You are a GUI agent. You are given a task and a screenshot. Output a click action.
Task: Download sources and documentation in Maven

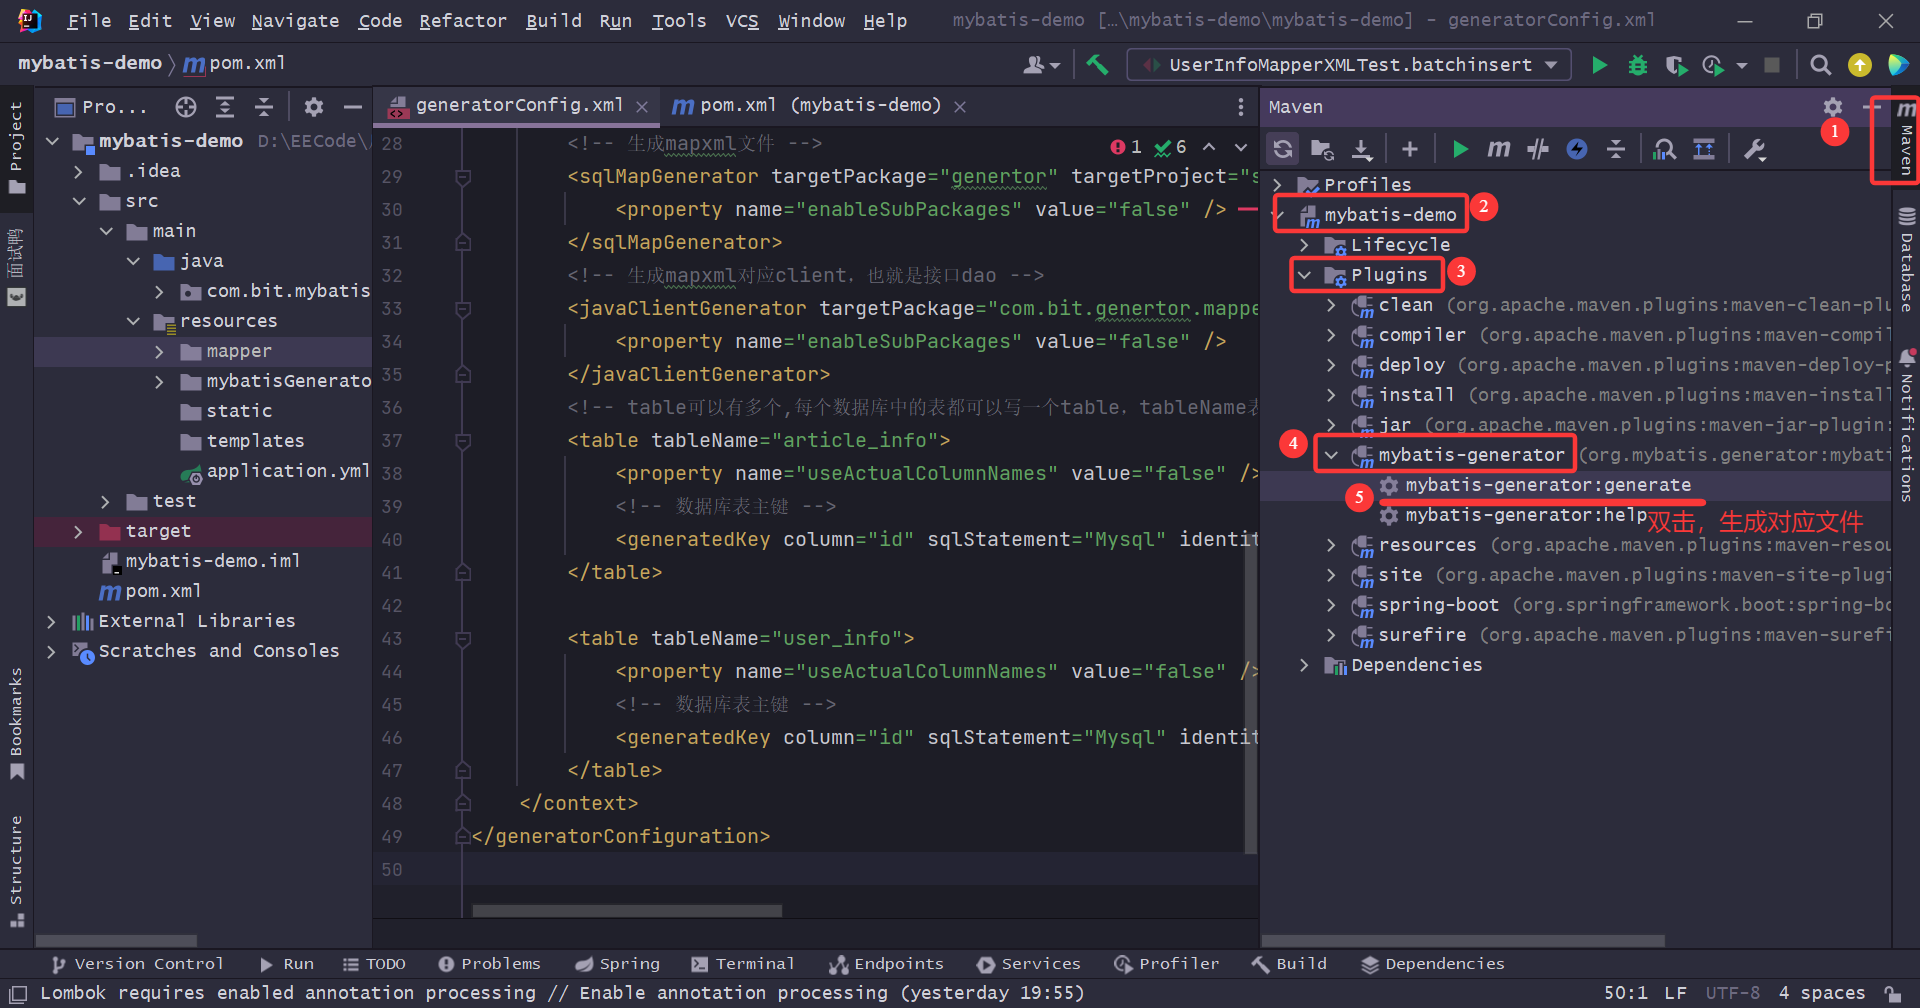point(1362,149)
